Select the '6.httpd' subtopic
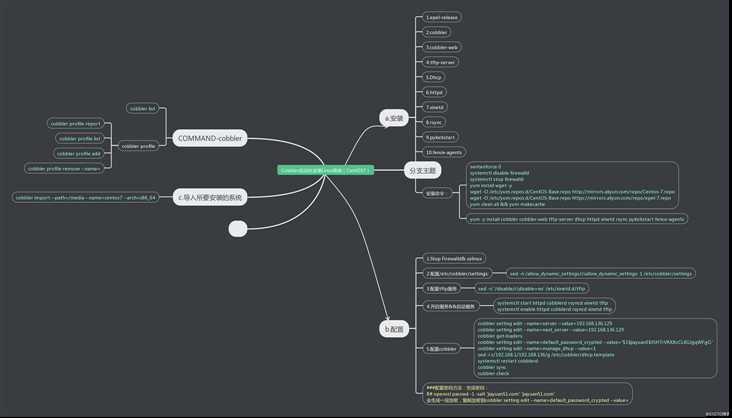This screenshot has height=418, width=732. coord(434,92)
